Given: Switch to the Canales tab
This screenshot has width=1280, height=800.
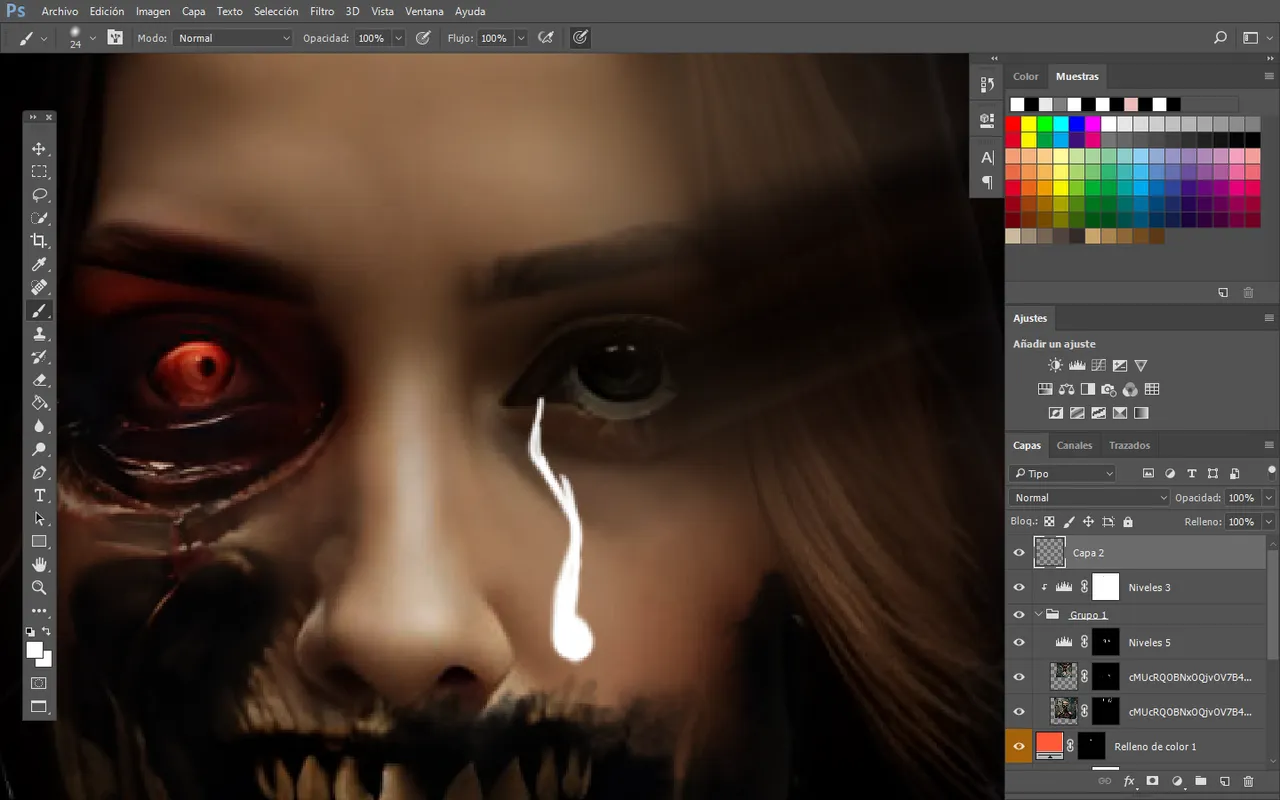Looking at the screenshot, I should 1074,445.
